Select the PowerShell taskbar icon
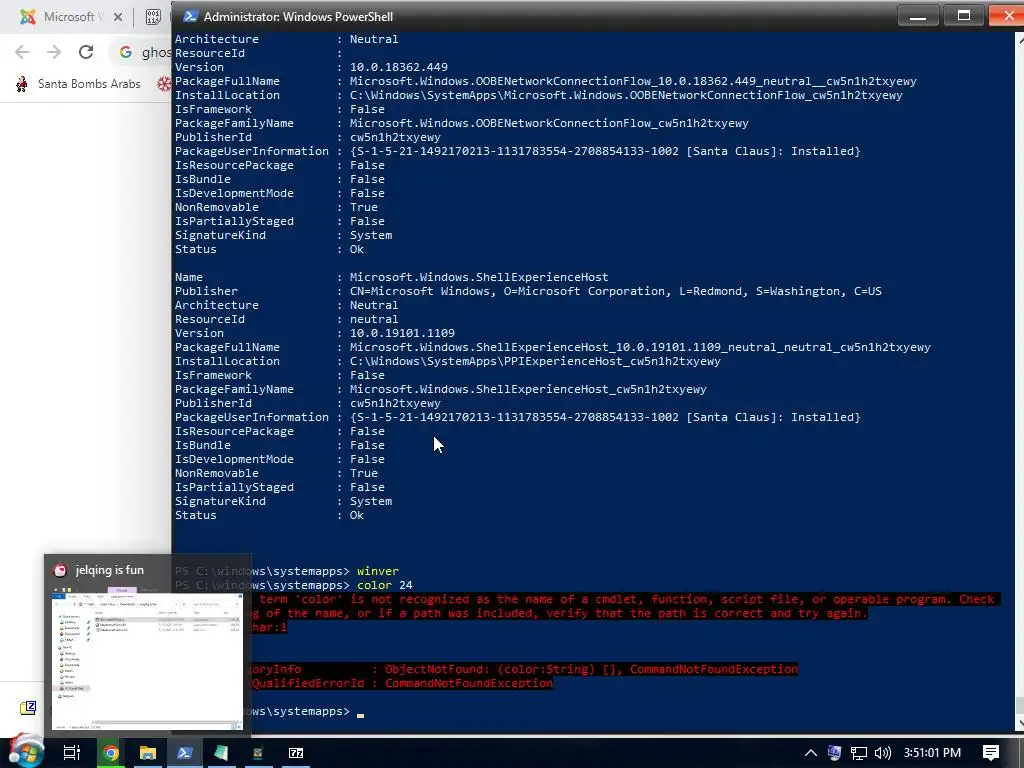Screen dimensions: 1024x768 [x=185, y=753]
